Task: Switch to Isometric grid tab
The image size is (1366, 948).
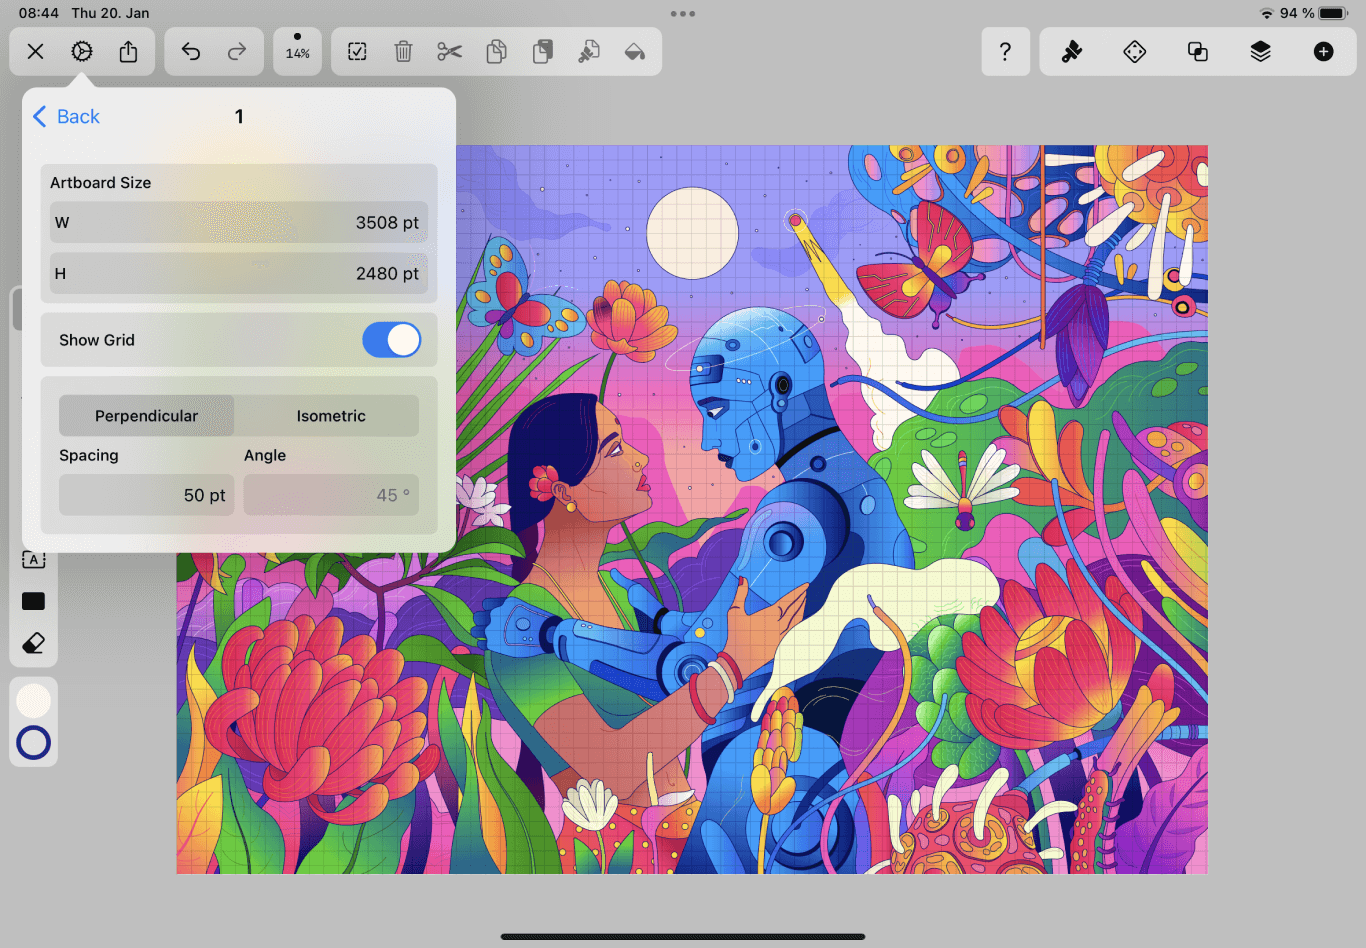Action: click(x=331, y=416)
